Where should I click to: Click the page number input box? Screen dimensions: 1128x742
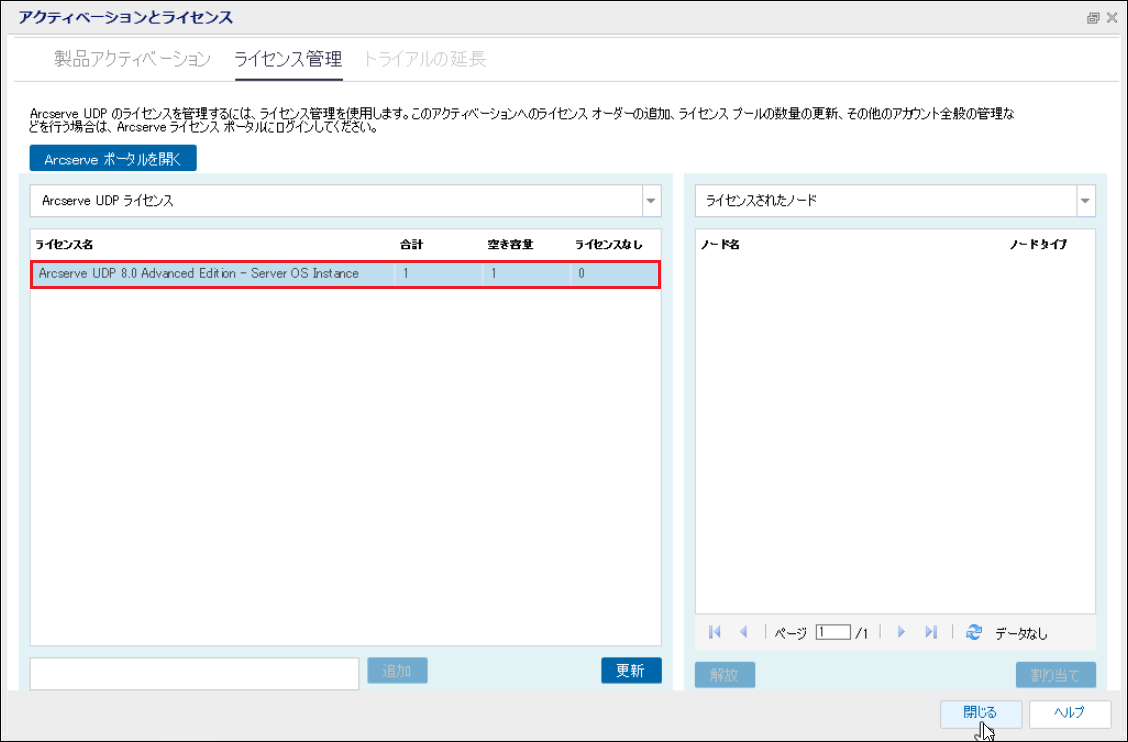pyautogui.click(x=833, y=633)
